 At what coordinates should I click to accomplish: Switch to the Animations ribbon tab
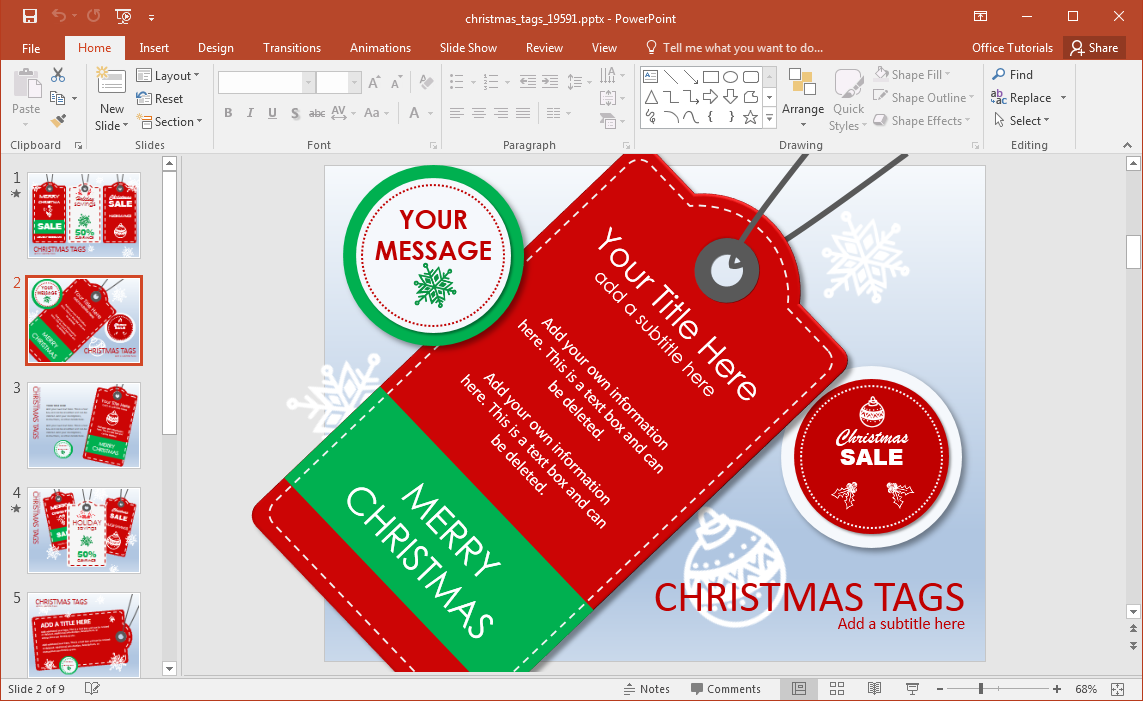380,47
